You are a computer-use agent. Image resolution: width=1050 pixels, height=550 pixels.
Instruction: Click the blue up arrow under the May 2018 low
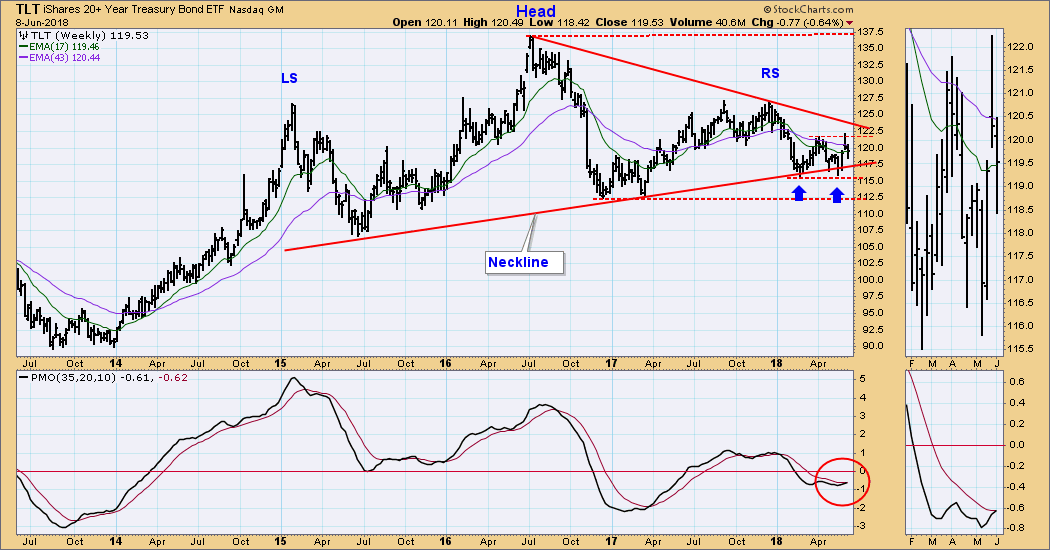click(837, 194)
